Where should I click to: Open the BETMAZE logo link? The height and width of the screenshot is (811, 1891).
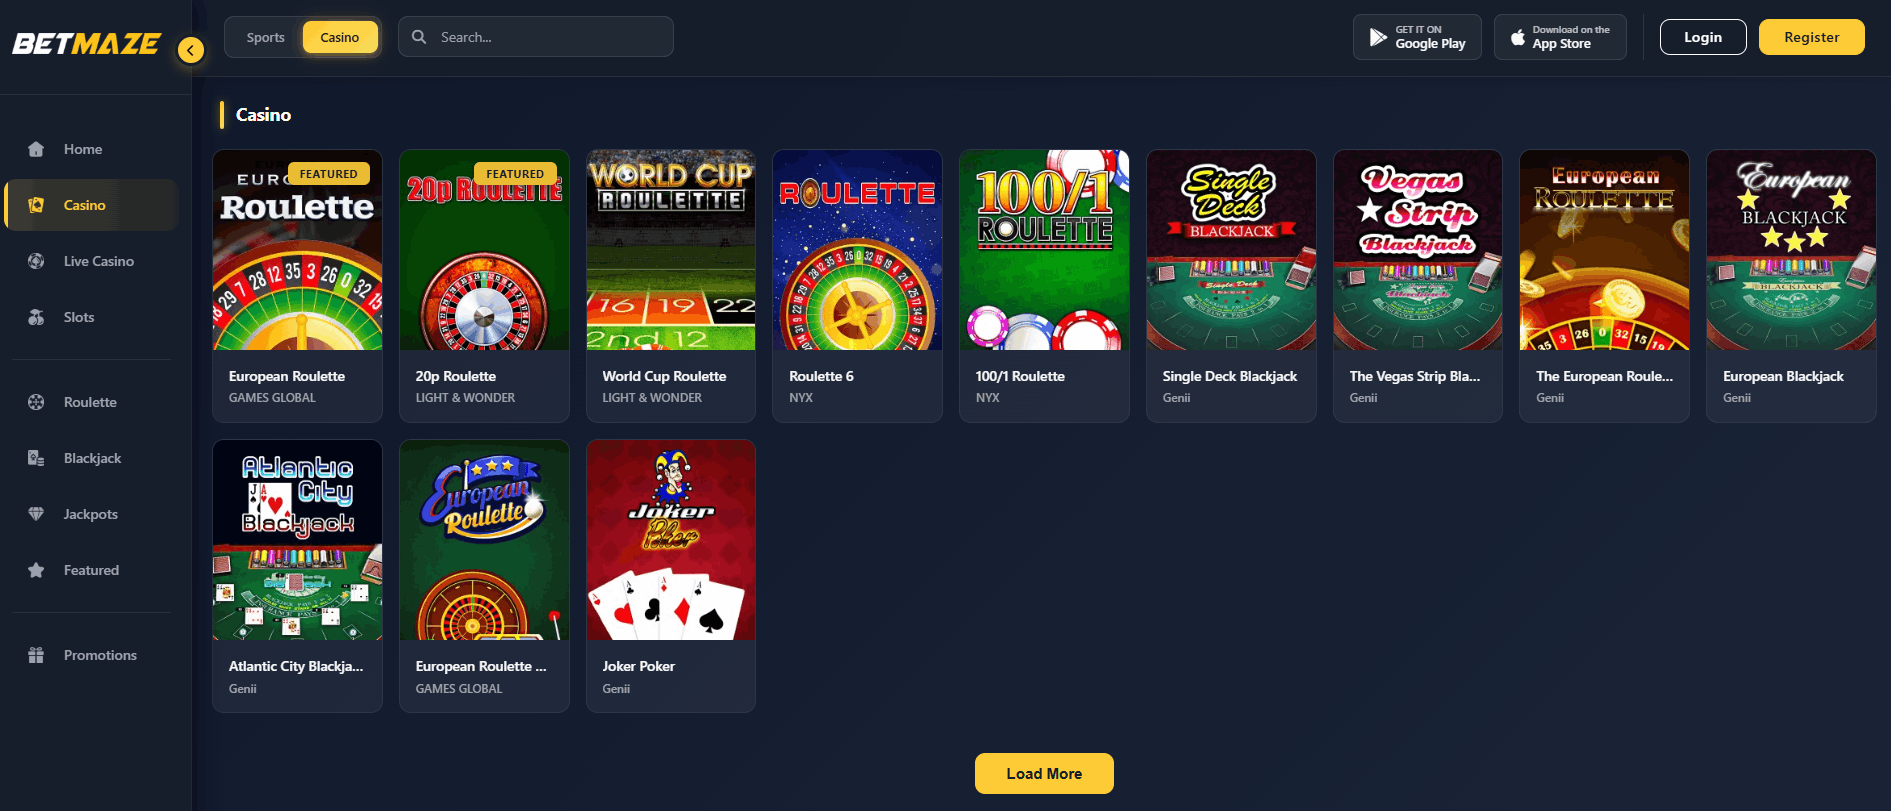click(x=86, y=44)
